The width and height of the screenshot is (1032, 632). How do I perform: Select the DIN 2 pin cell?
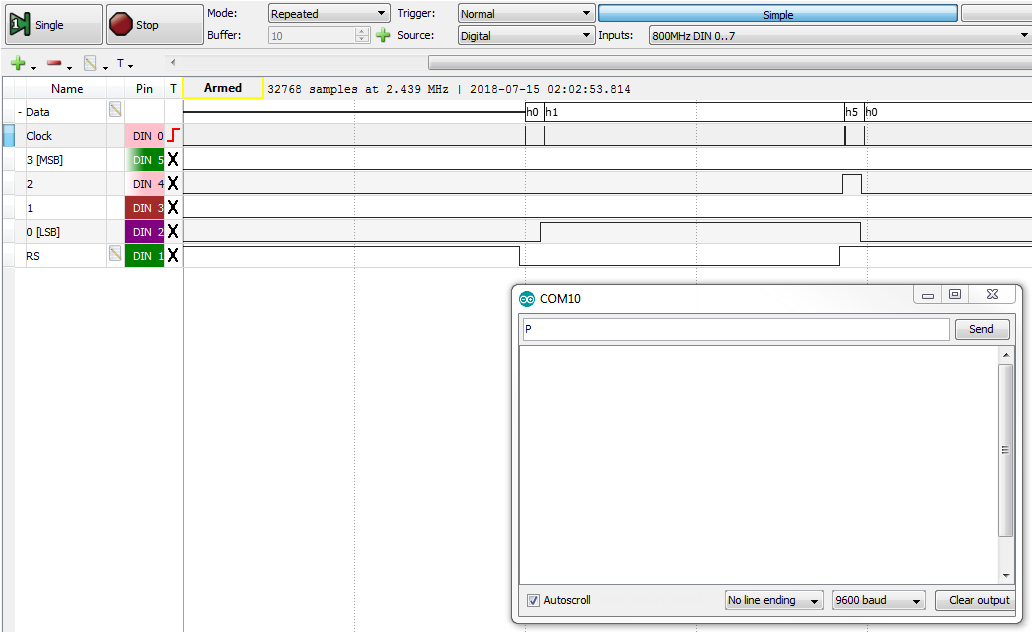(144, 232)
